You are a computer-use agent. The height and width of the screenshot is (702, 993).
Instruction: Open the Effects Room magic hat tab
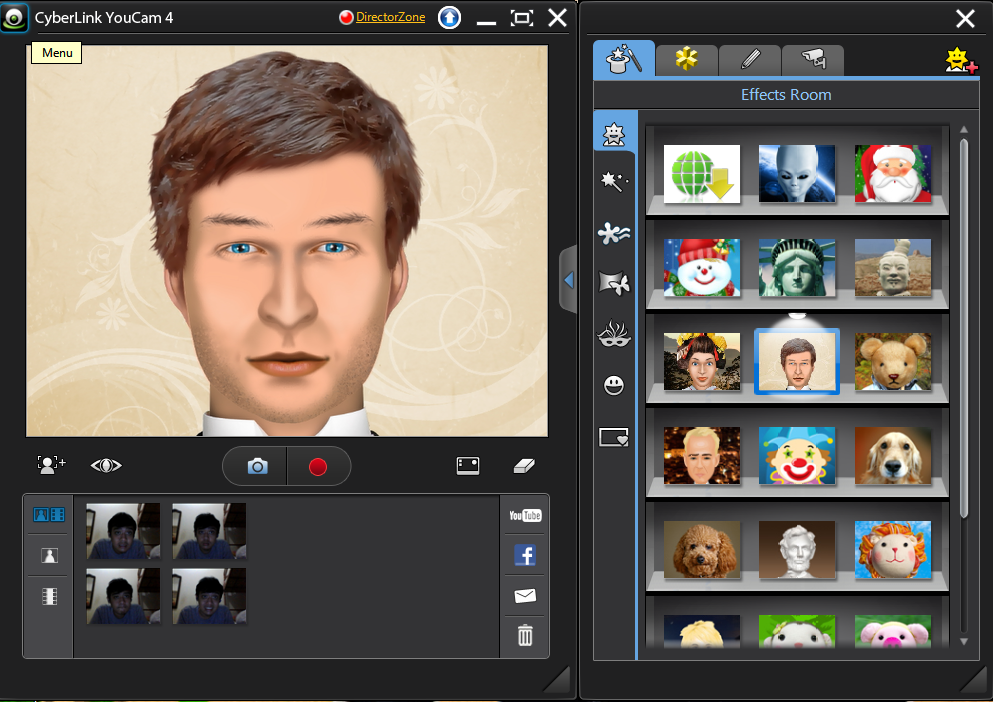[624, 59]
